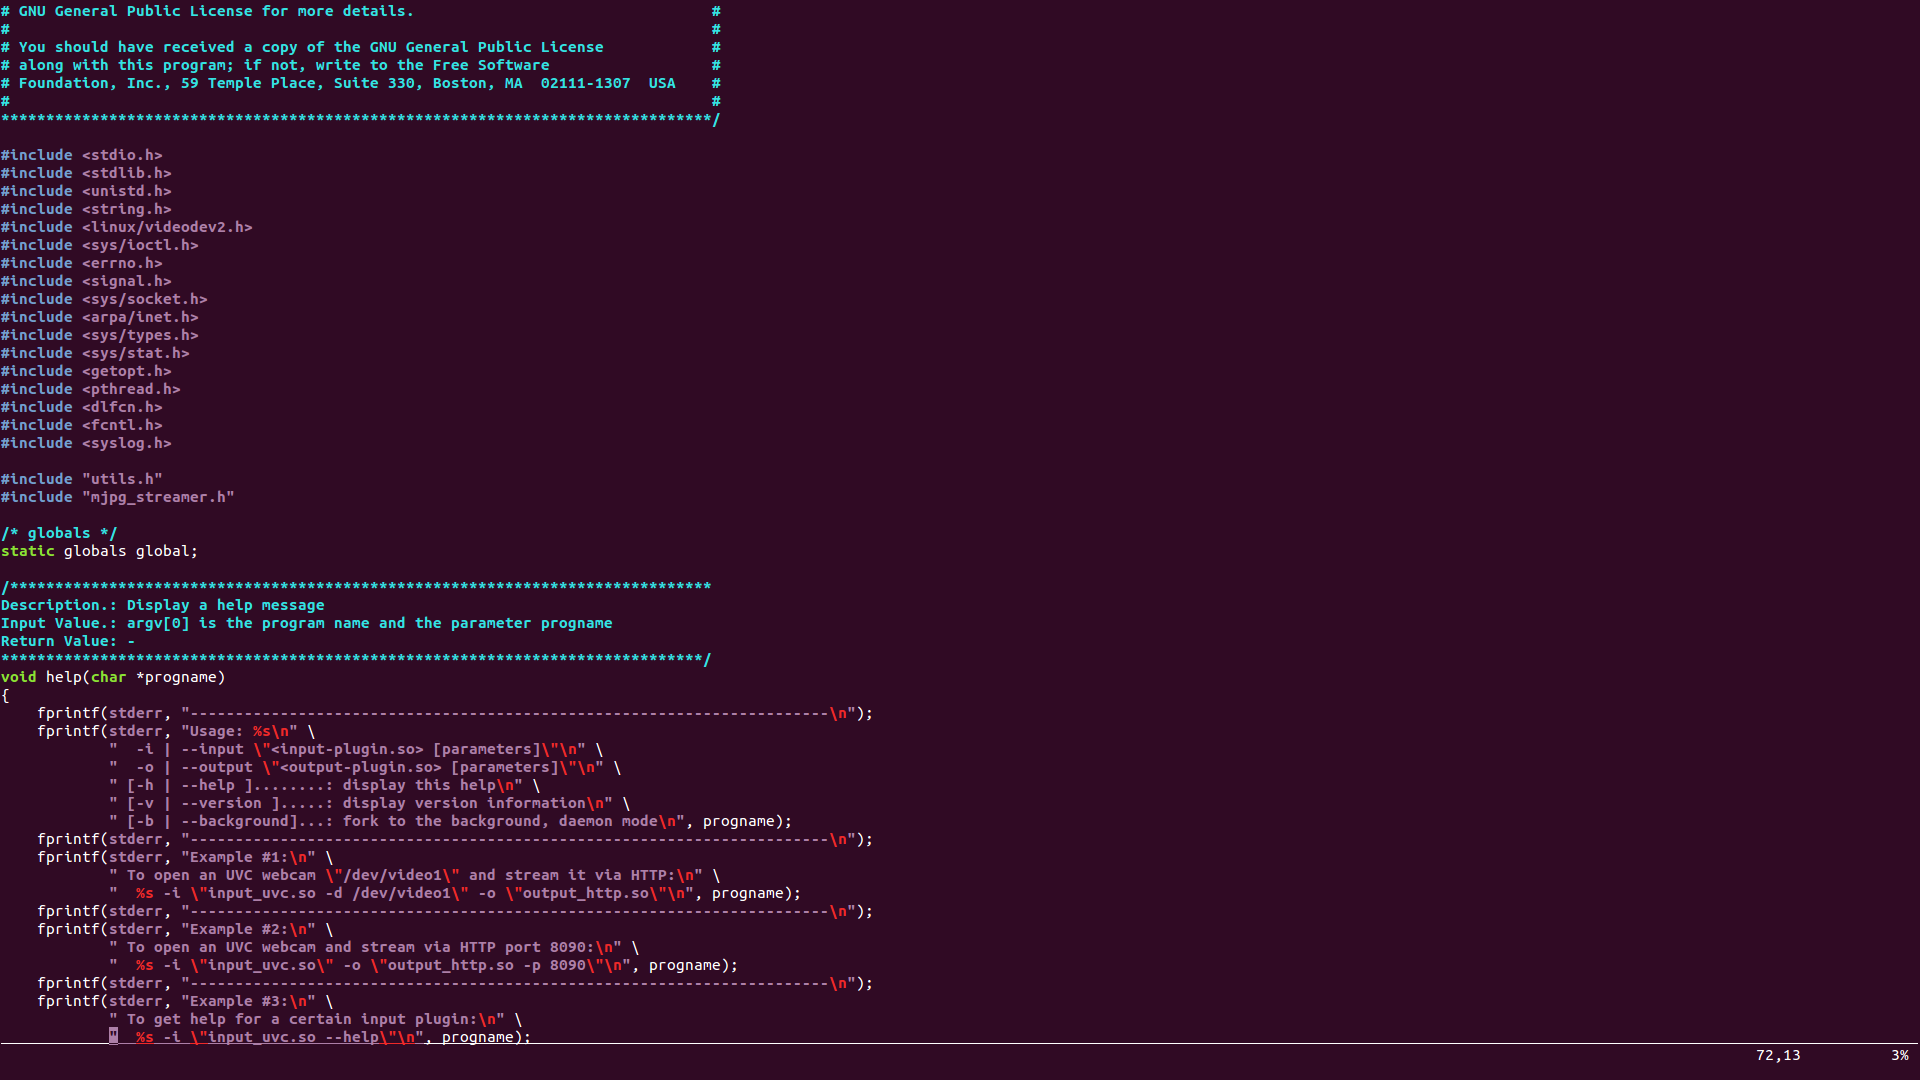
Task: Click the /* globals */ comment
Action: click(59, 533)
